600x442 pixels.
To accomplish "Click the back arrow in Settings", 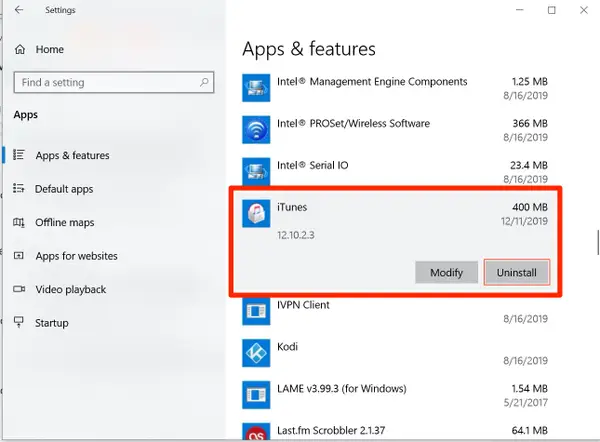I will tap(19, 10).
